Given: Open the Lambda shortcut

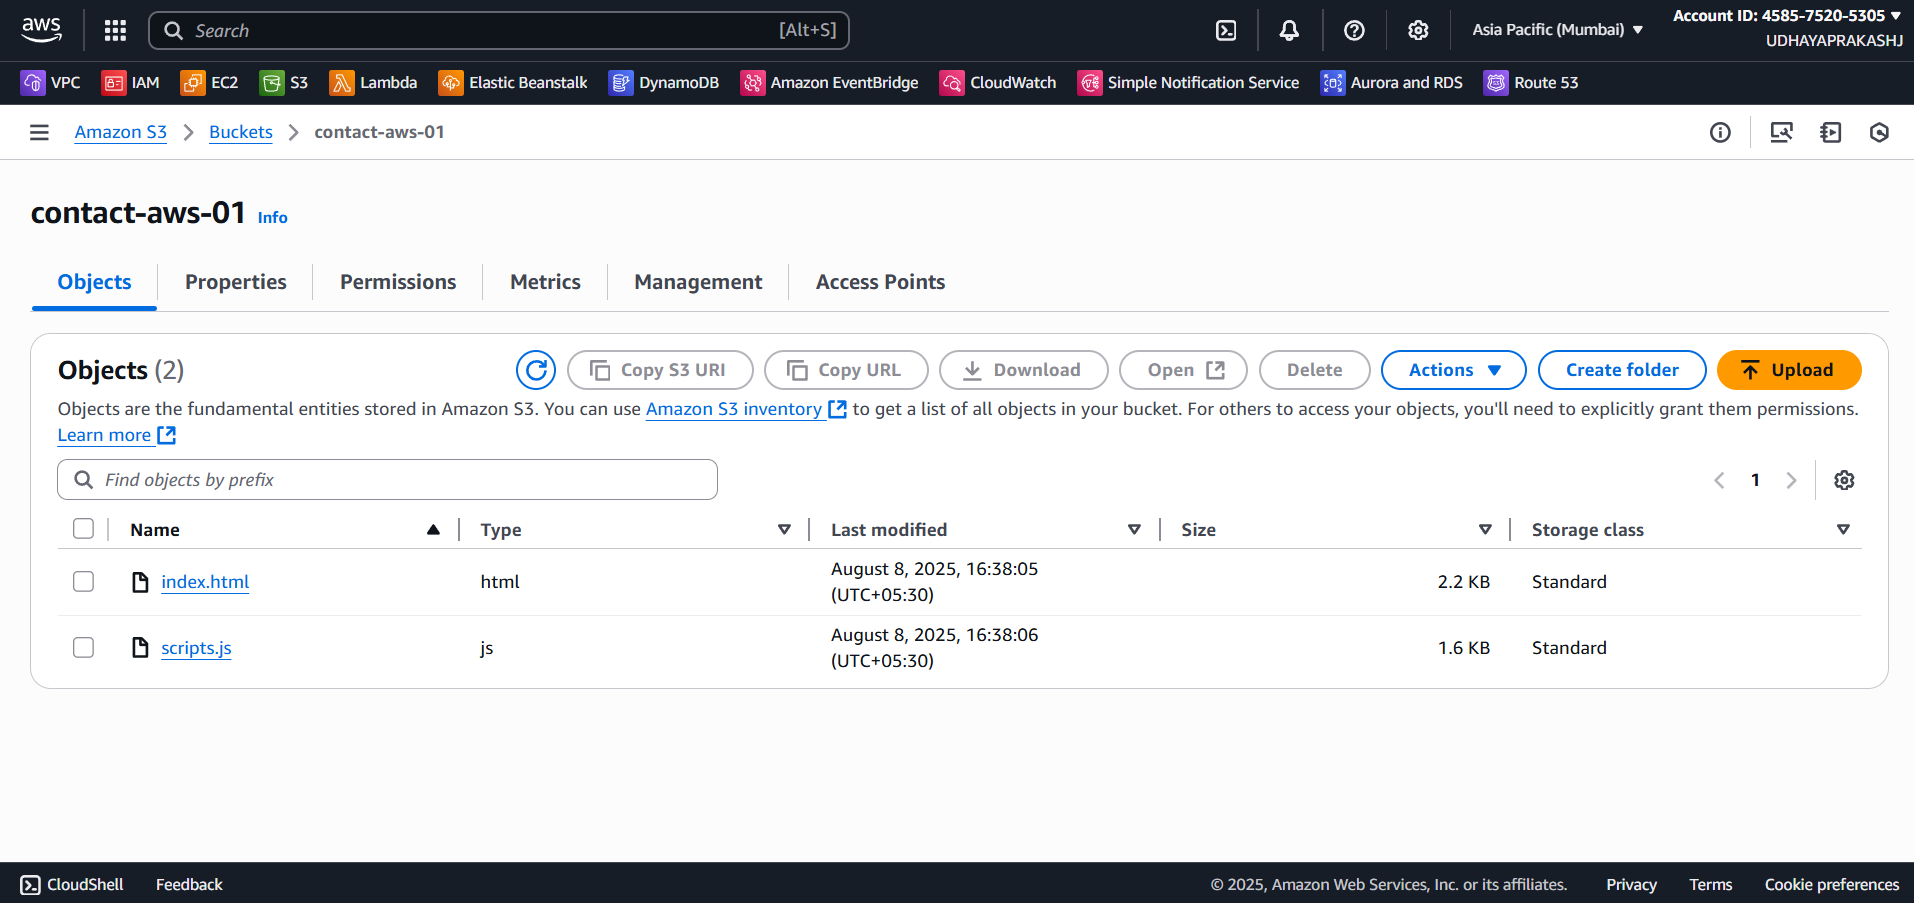Looking at the screenshot, I should (x=373, y=83).
